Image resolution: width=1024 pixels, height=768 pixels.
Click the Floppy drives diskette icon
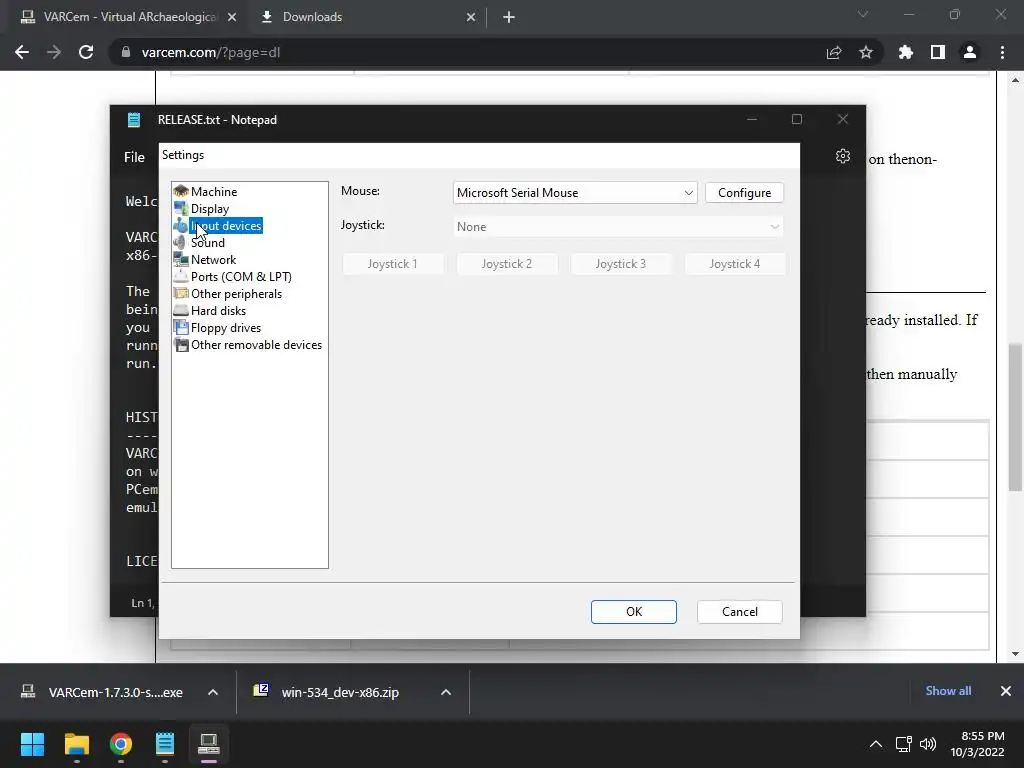pos(181,327)
